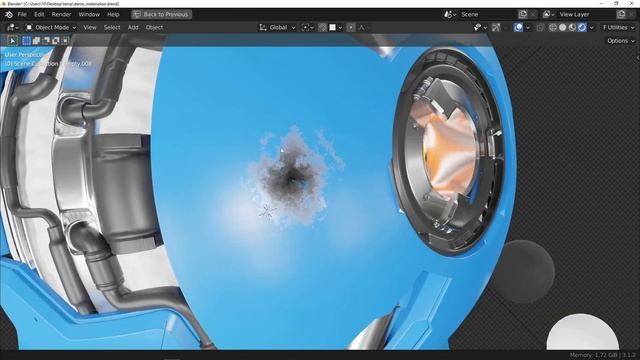
Task: Open shading options dropdown arrow
Action: [591, 27]
